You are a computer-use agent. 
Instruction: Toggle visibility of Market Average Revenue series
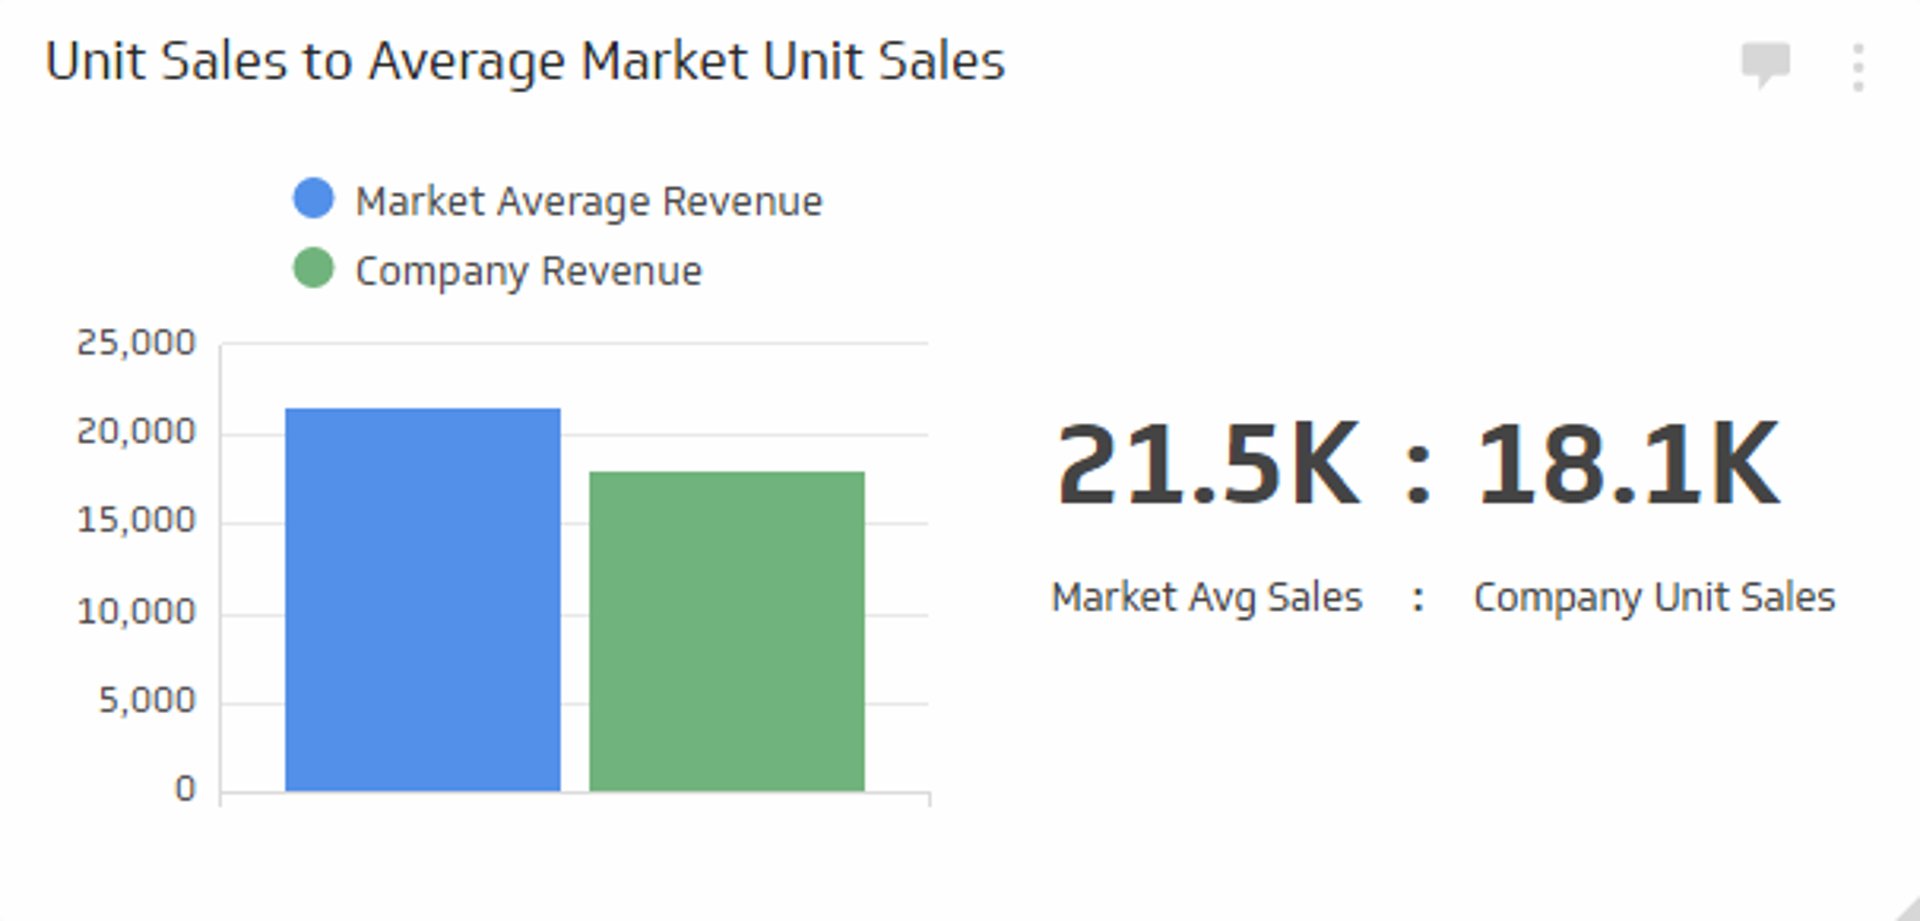[590, 200]
